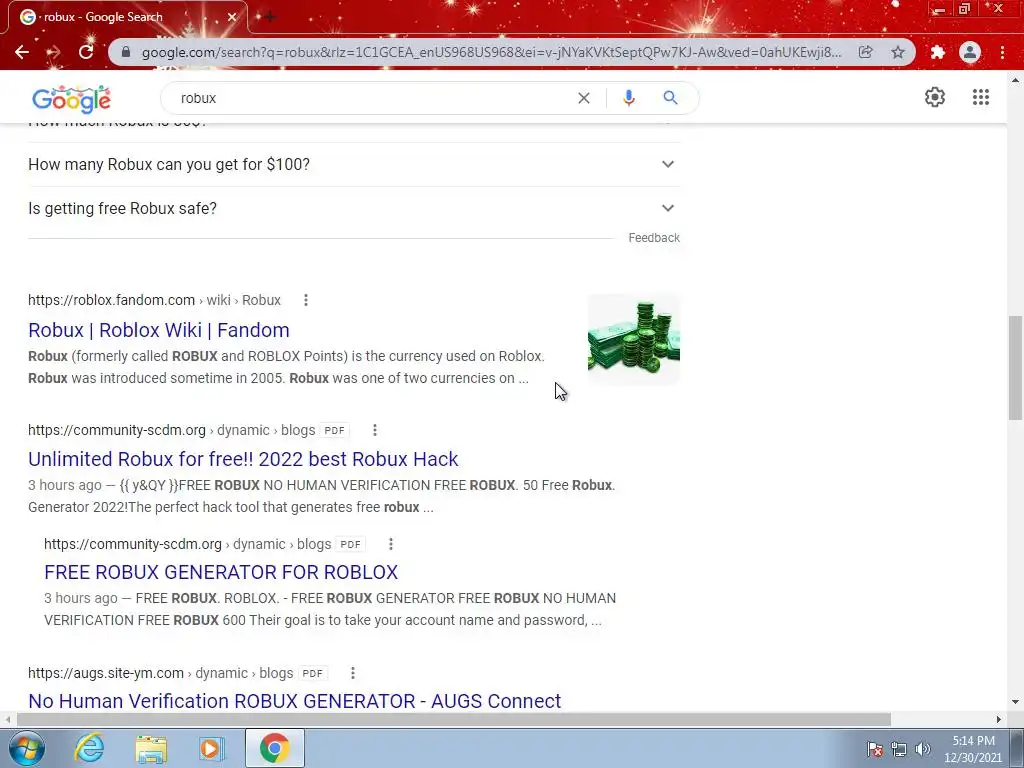Click the Feedback link
Viewport: 1024px width, 768px height.
tap(654, 238)
